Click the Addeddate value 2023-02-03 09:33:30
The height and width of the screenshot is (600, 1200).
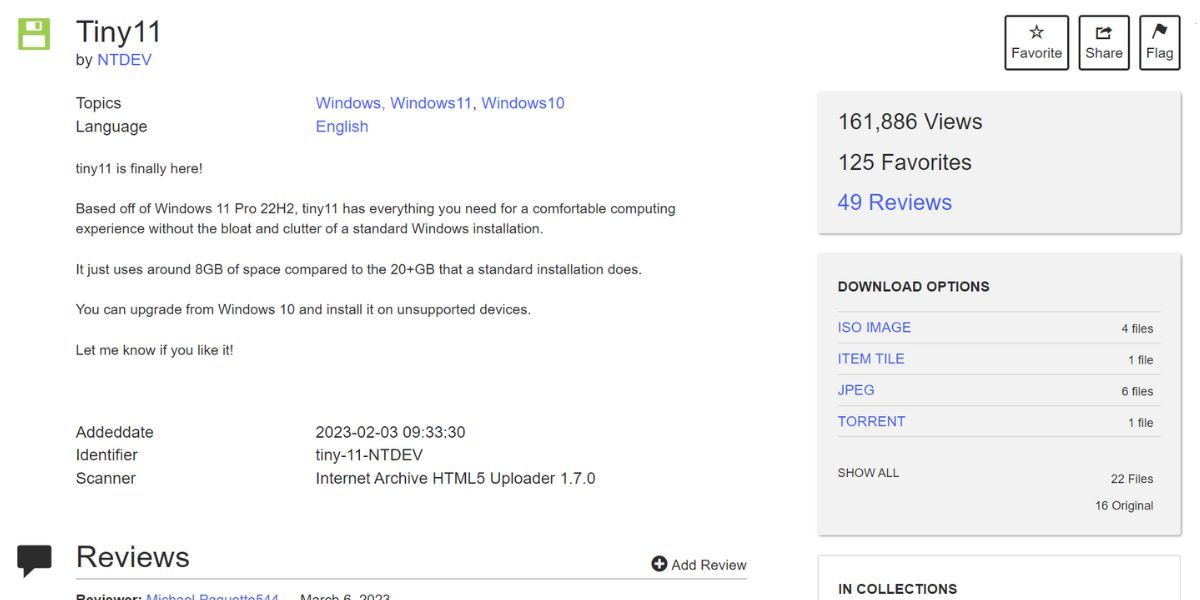[x=390, y=432]
